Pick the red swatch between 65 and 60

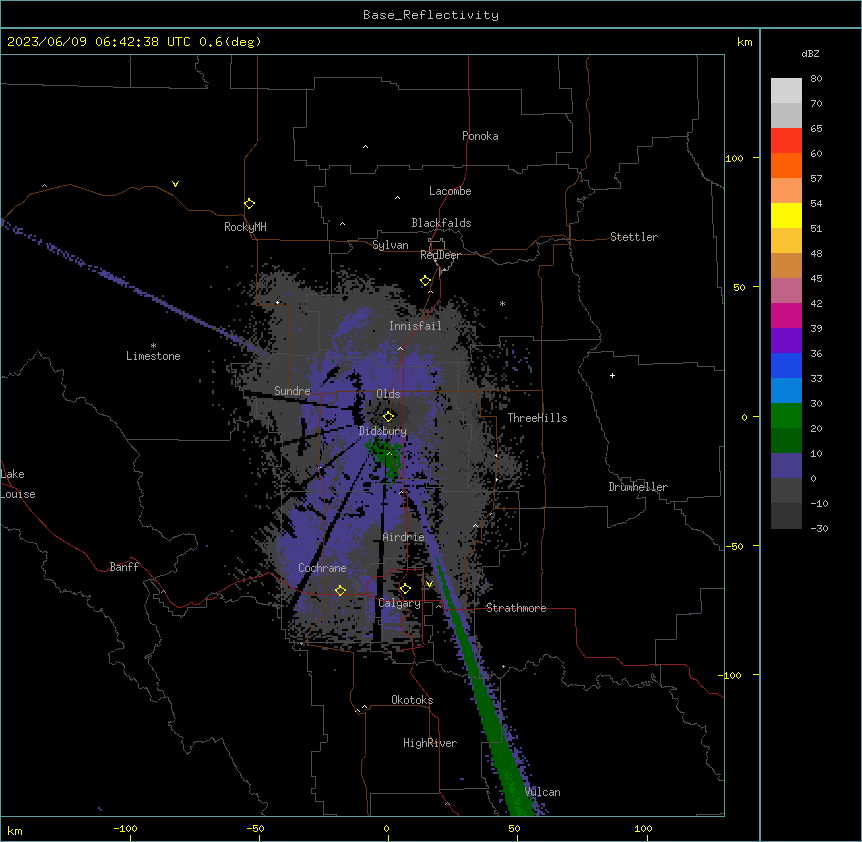[786, 141]
